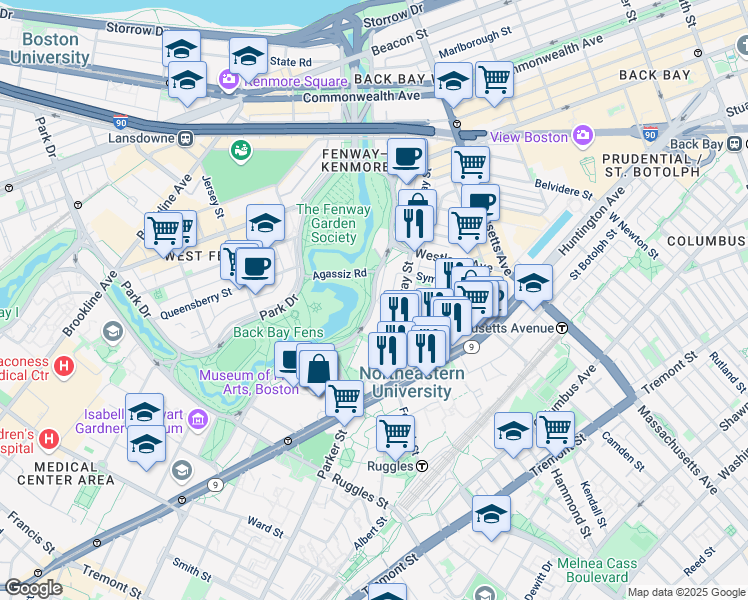Click the Isabella Stewart Gardner Museum pin
The width and height of the screenshot is (748, 600).
[197, 419]
